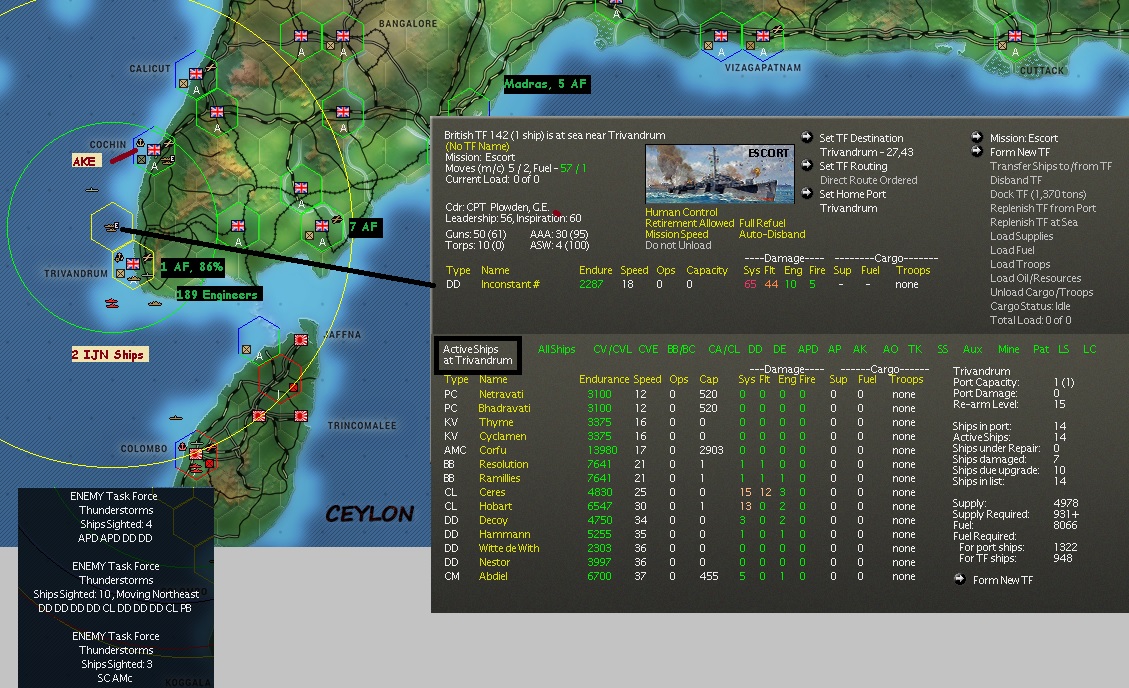Select the British base flag at Trivandrum
This screenshot has width=1129, height=688.
133,264
